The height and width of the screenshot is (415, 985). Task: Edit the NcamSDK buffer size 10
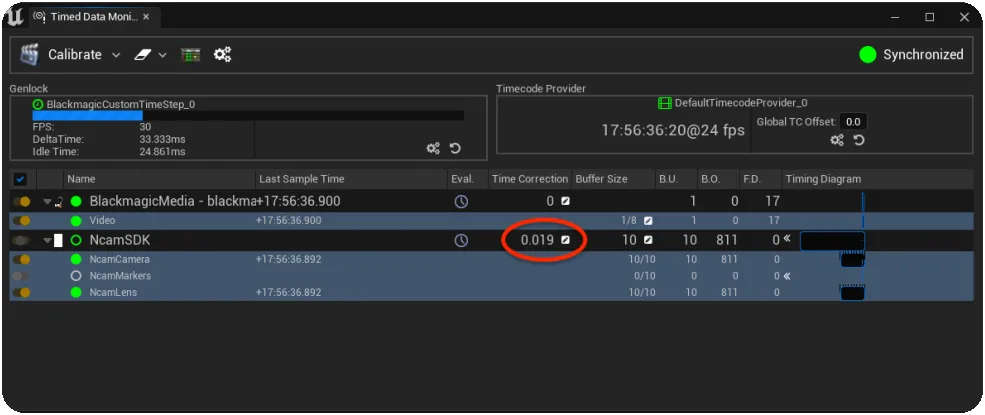point(629,240)
